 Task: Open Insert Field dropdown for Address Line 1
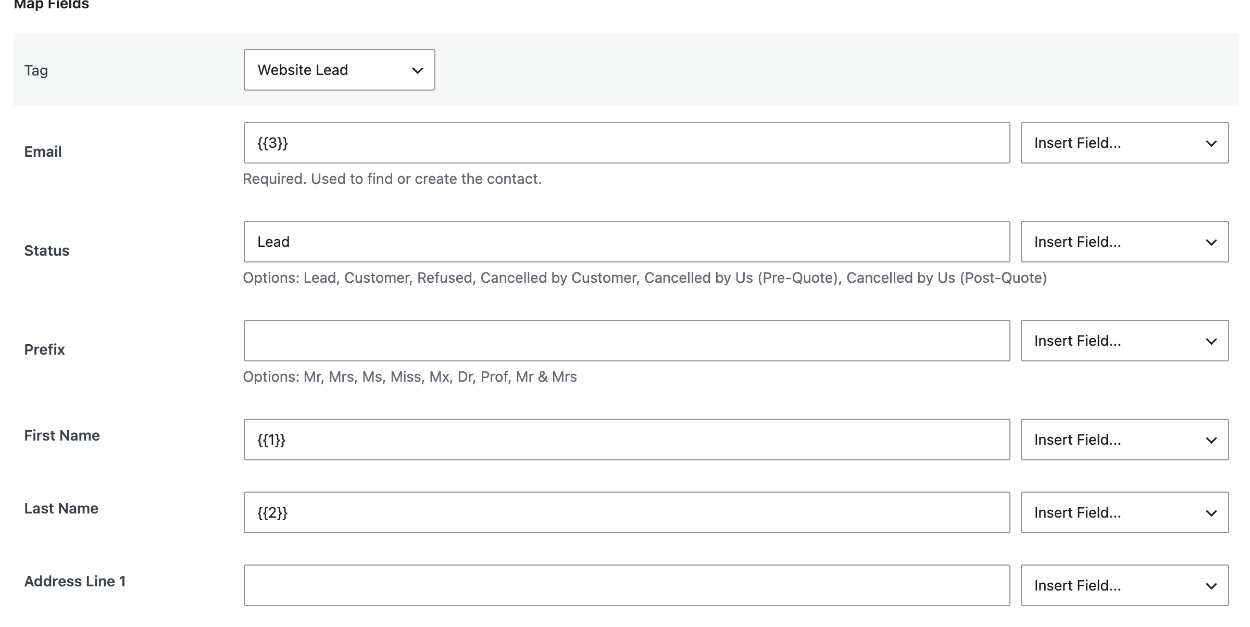(x=1125, y=586)
